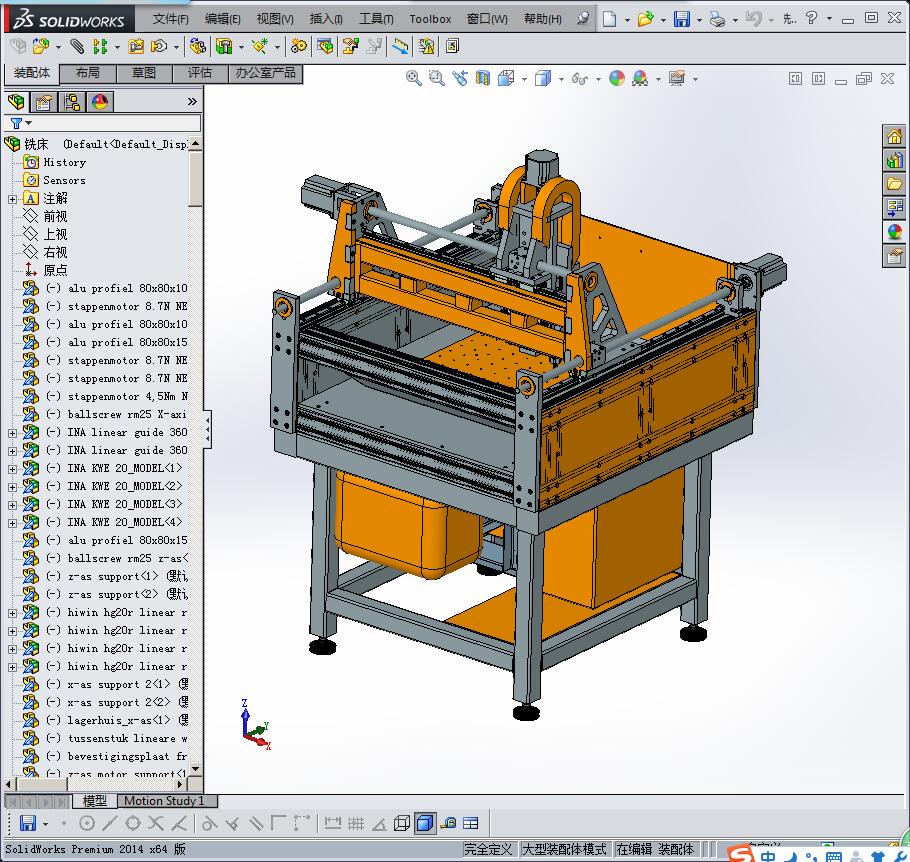Click the Instant3D ruler icon
Image resolution: width=910 pixels, height=862 pixels.
(x=400, y=46)
